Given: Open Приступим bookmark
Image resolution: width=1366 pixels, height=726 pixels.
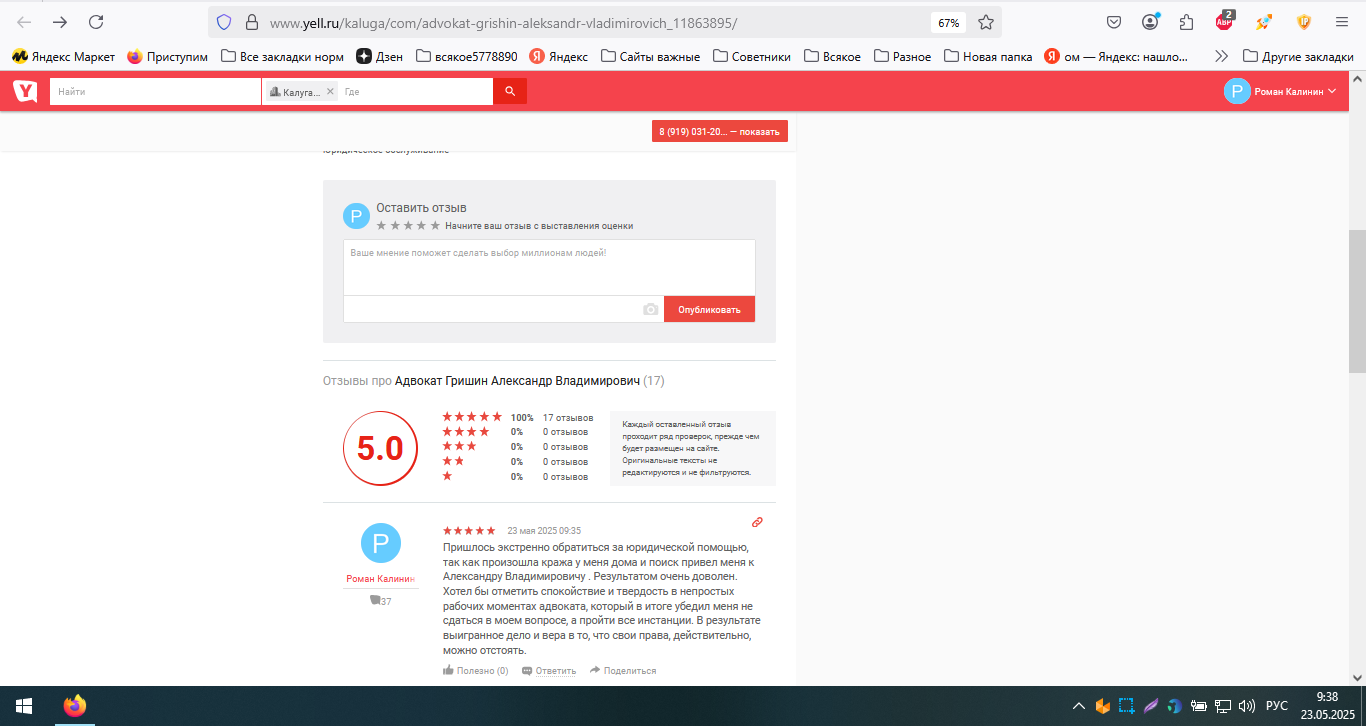Looking at the screenshot, I should (167, 57).
